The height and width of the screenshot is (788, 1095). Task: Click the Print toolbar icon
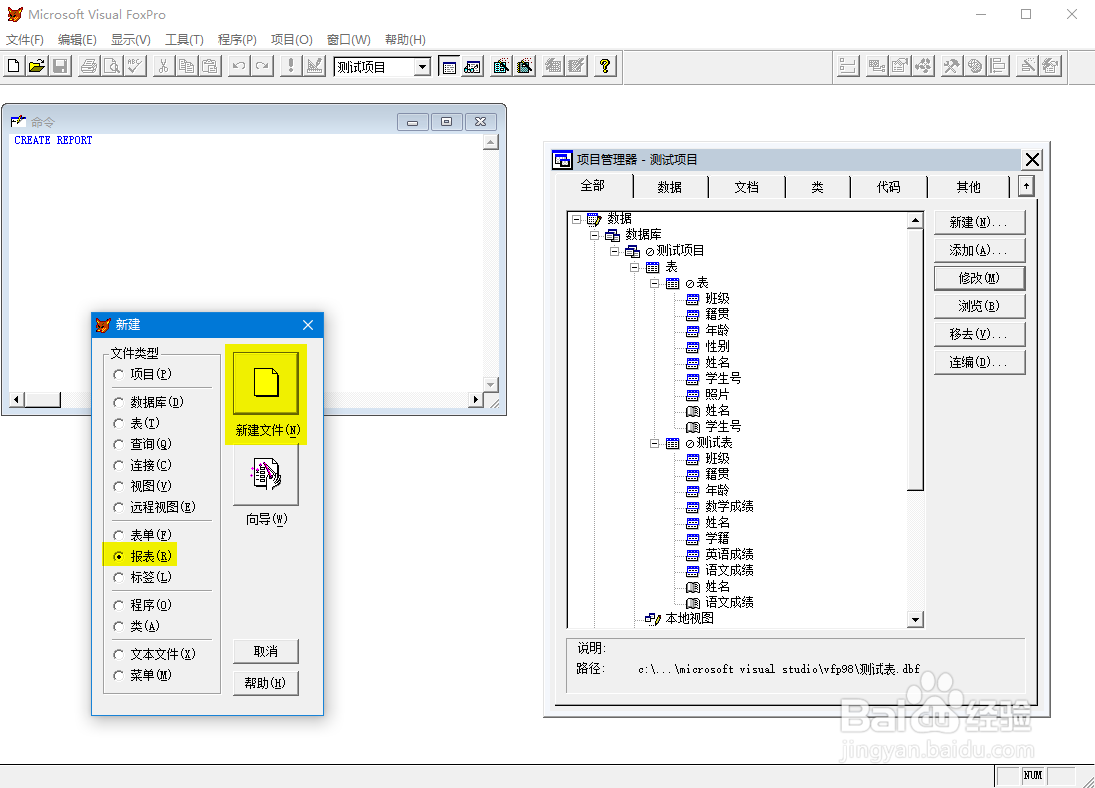pyautogui.click(x=89, y=66)
